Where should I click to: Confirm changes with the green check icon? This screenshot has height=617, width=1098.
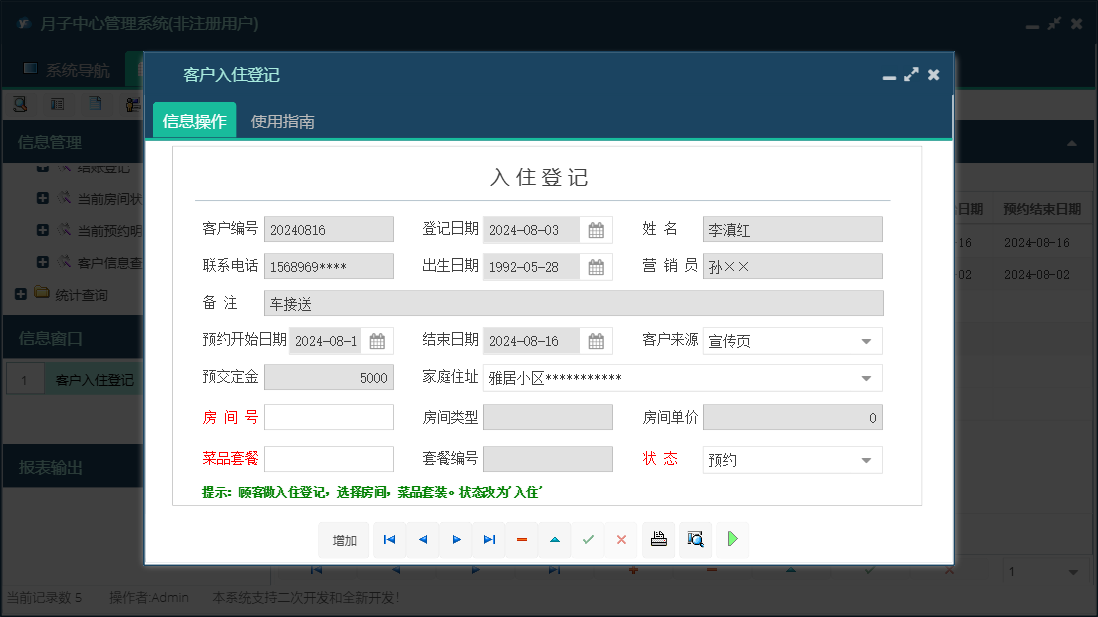[x=588, y=540]
